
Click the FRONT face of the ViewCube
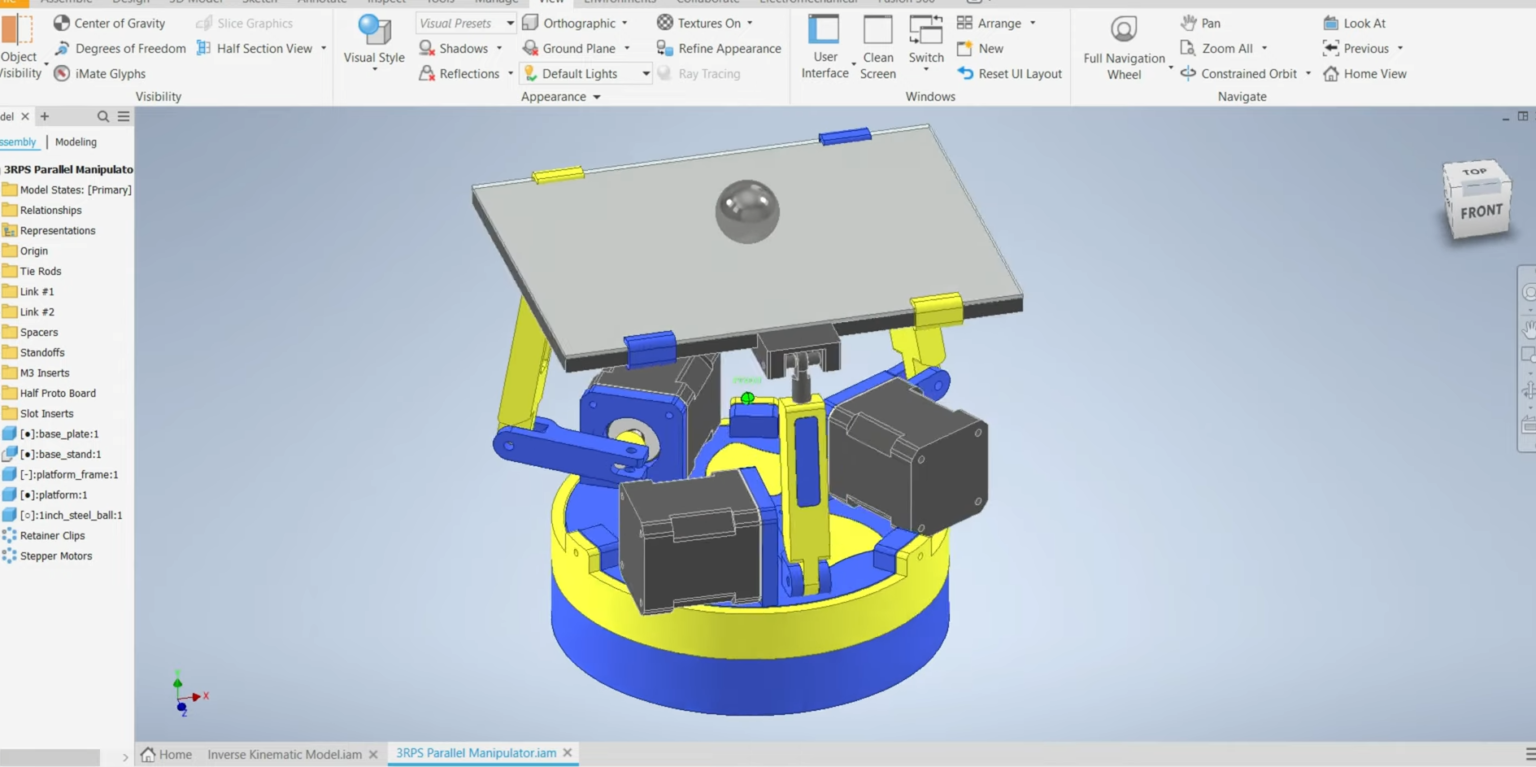[1480, 212]
